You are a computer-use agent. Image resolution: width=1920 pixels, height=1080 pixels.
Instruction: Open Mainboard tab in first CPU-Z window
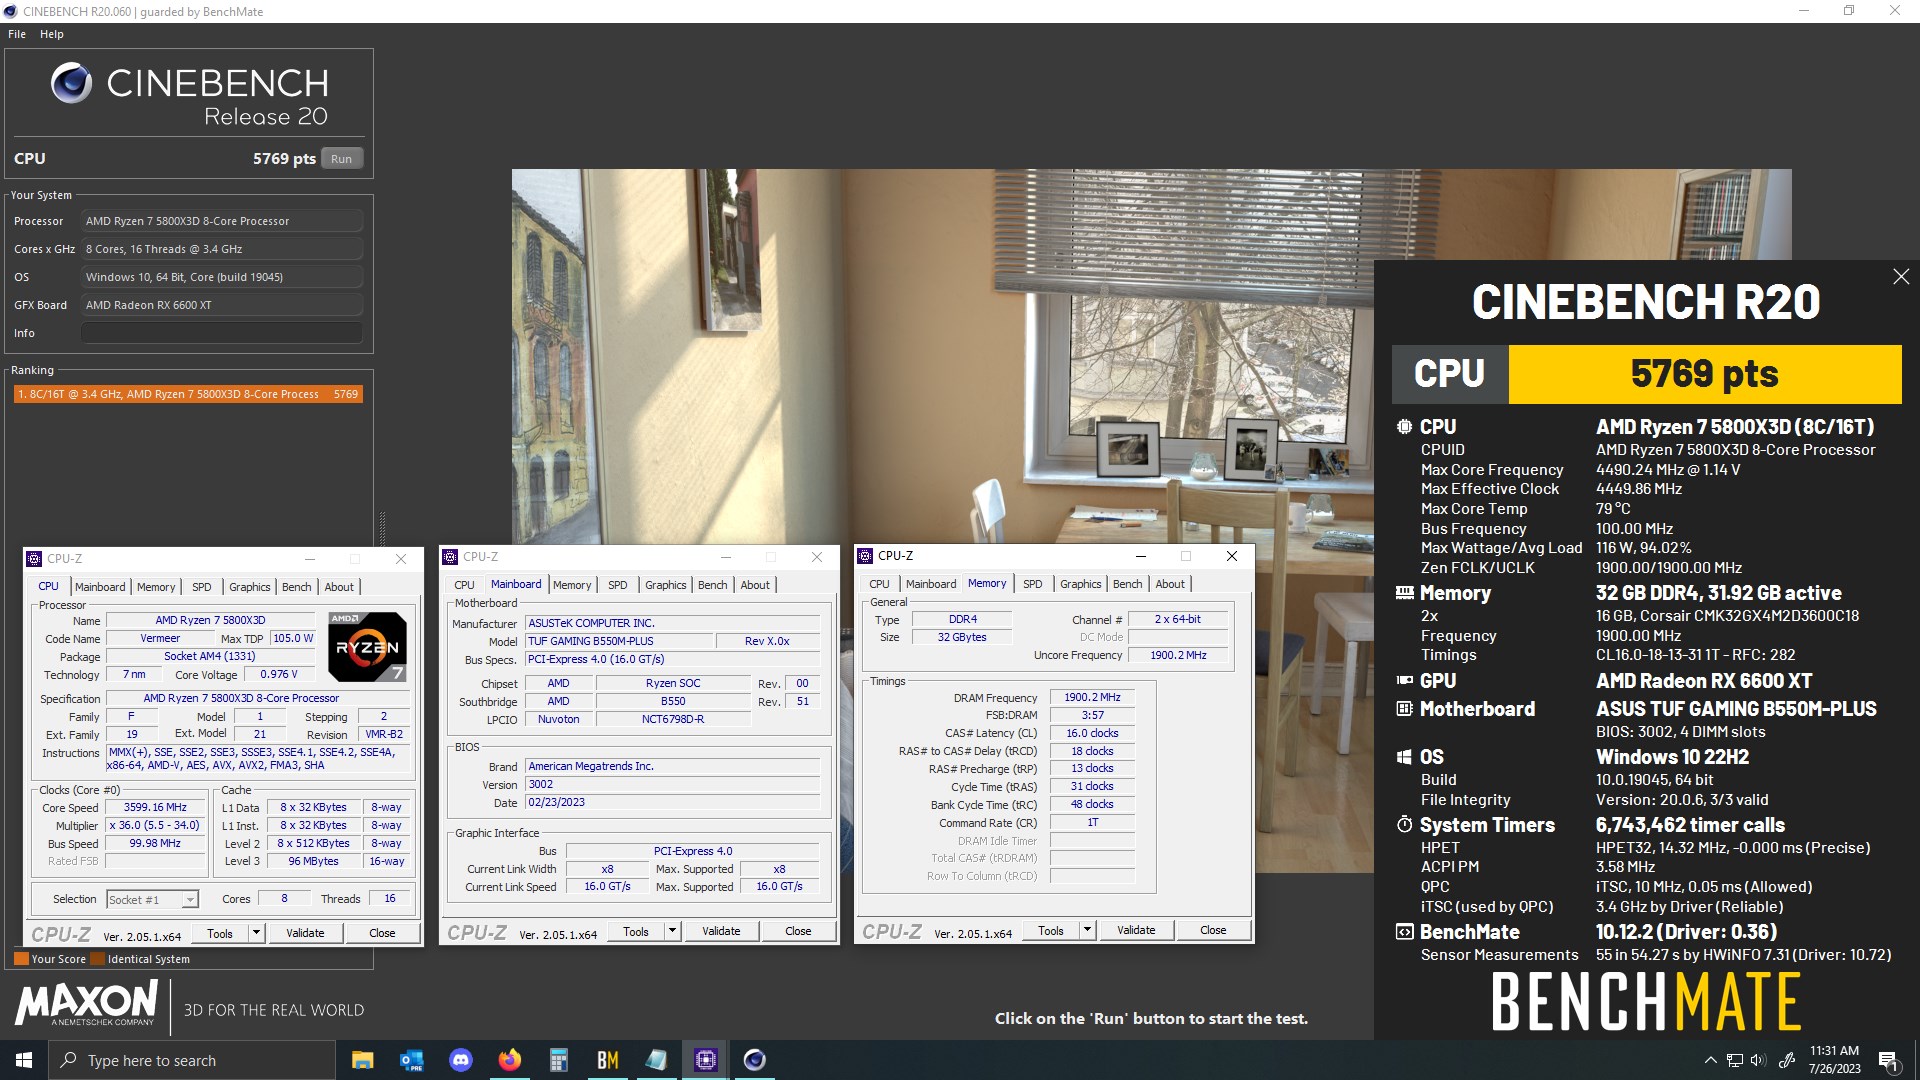[x=100, y=587]
